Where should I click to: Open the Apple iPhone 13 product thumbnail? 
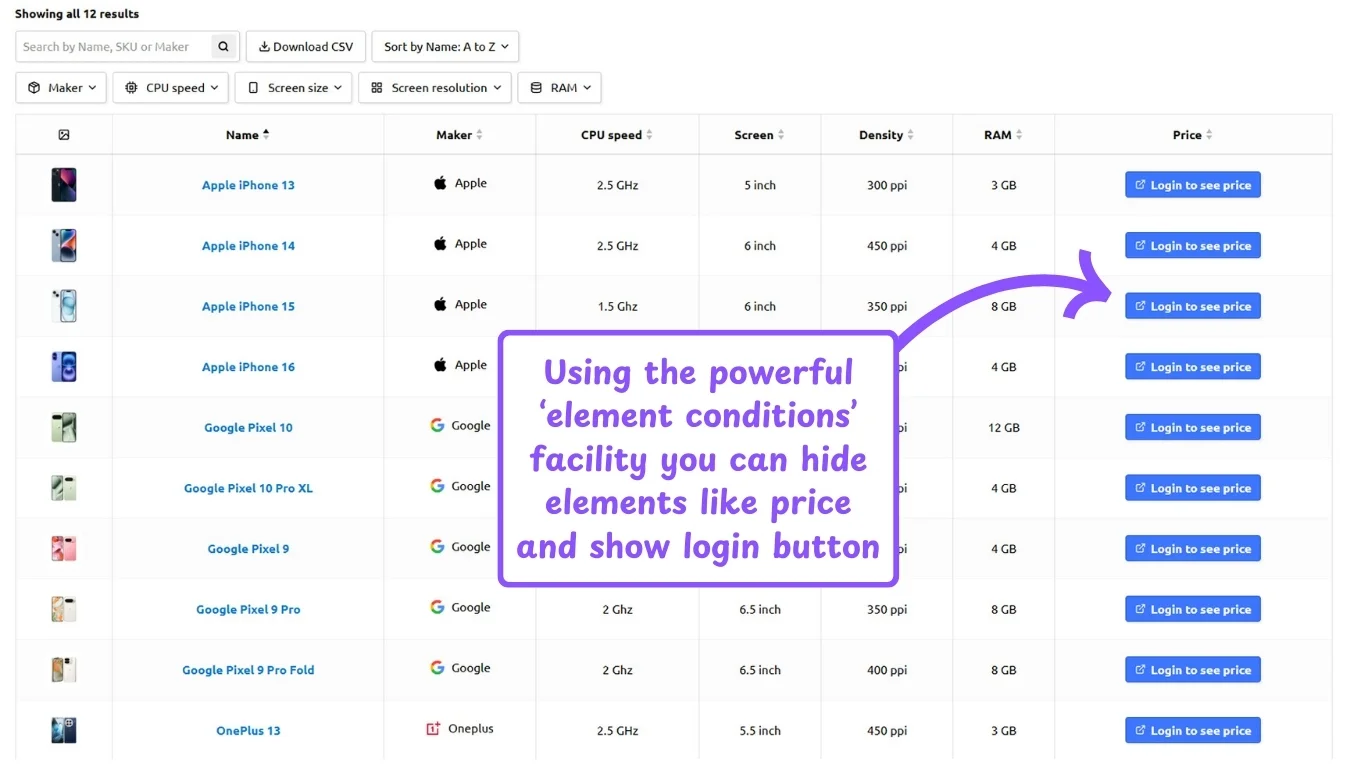pos(64,185)
